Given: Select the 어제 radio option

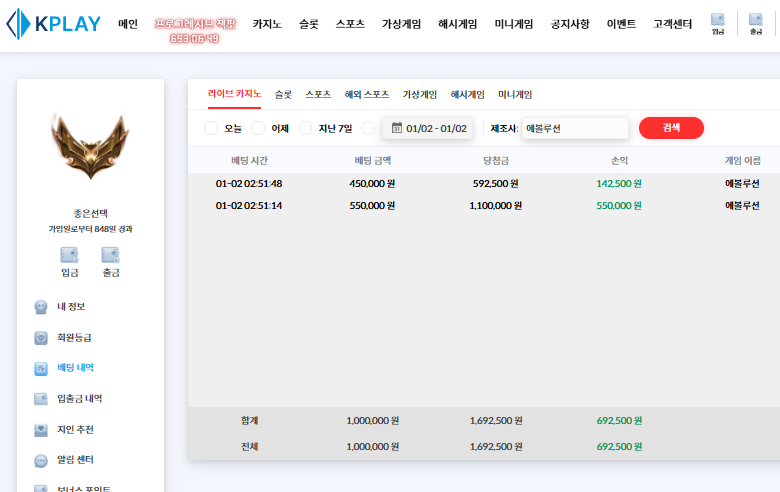Looking at the screenshot, I should point(258,128).
